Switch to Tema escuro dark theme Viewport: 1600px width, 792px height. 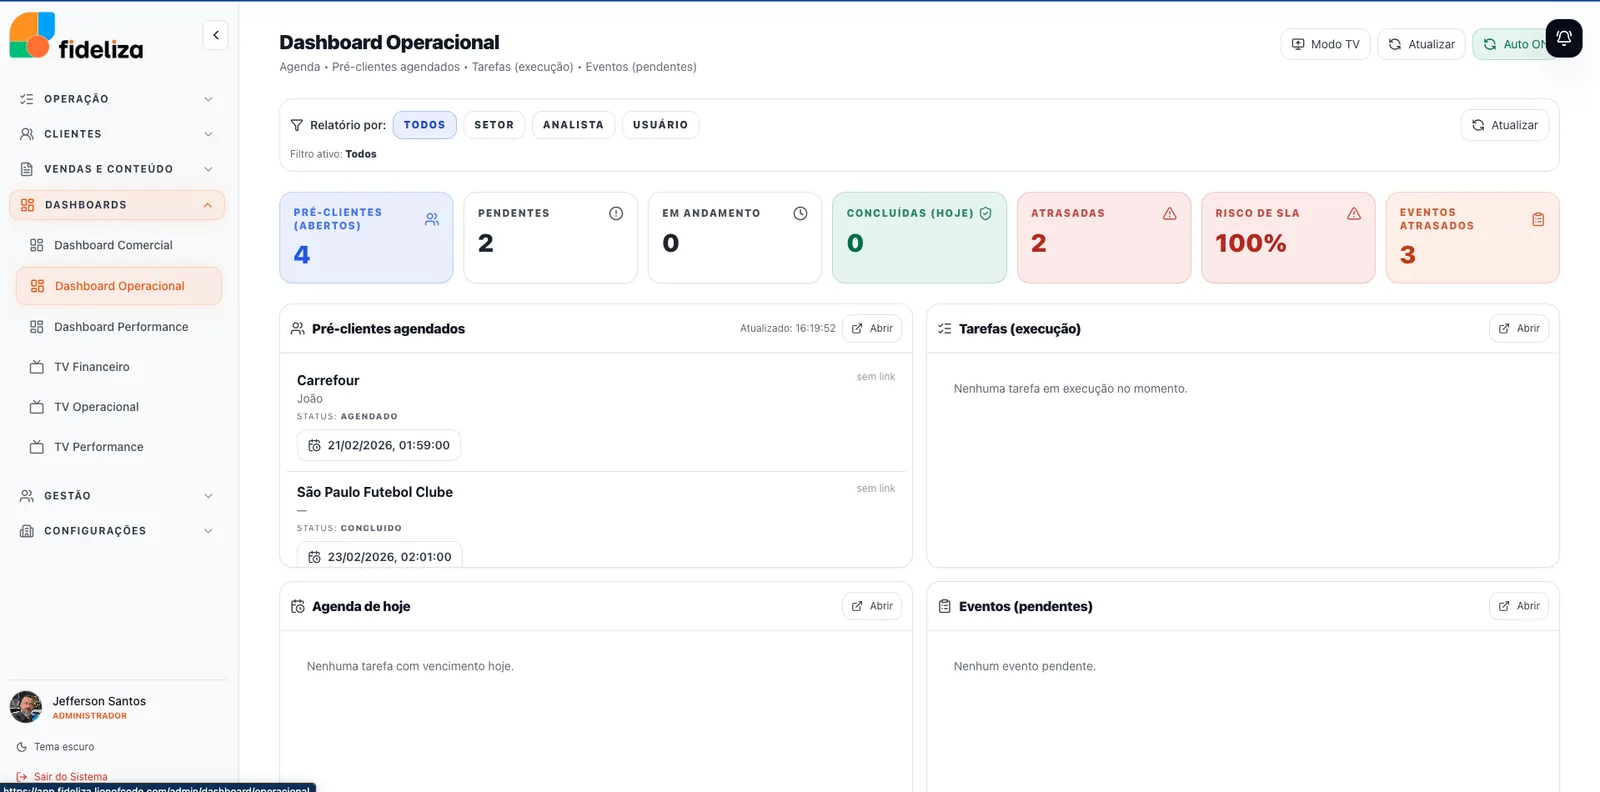(56, 747)
